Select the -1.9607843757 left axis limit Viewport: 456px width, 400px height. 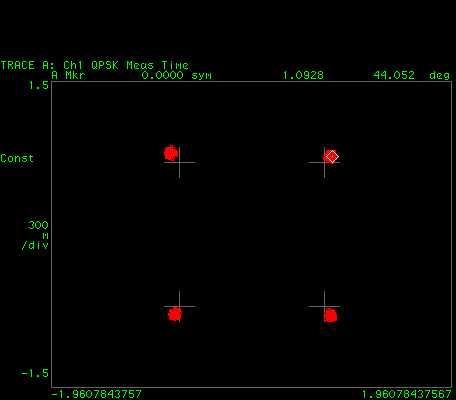click(97, 395)
